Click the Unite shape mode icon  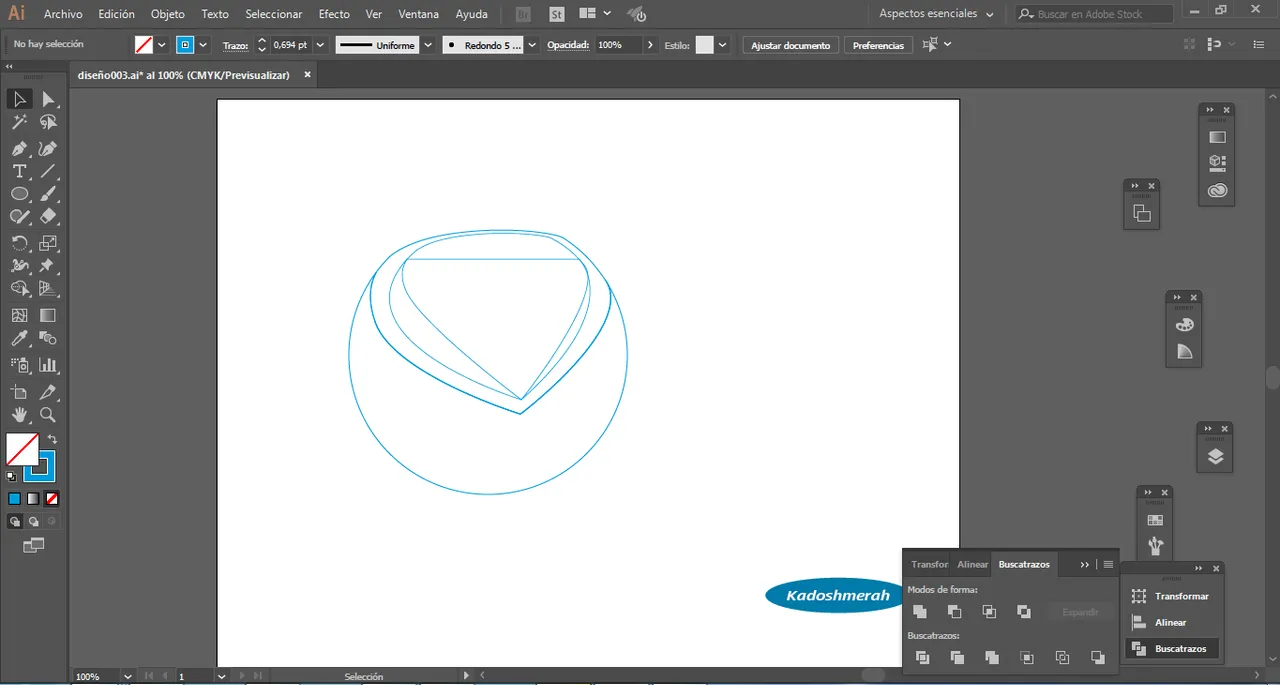pyautogui.click(x=920, y=612)
